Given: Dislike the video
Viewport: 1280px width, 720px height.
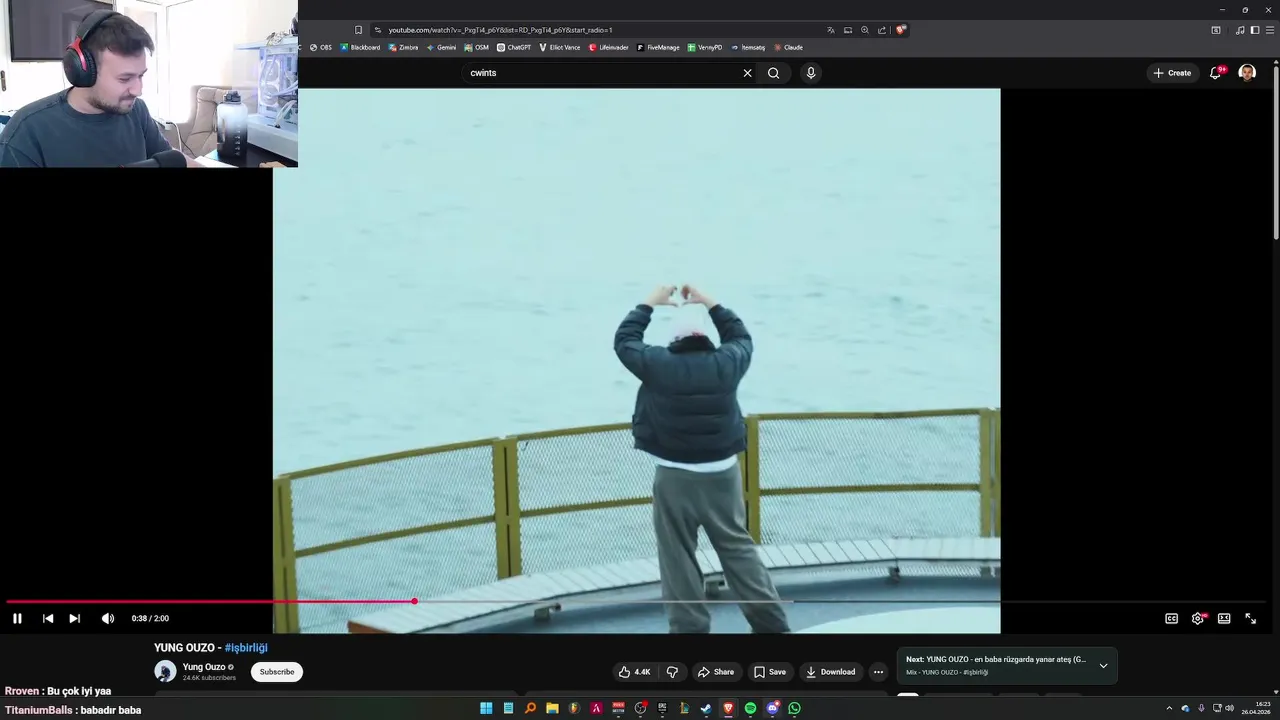Looking at the screenshot, I should click(672, 672).
